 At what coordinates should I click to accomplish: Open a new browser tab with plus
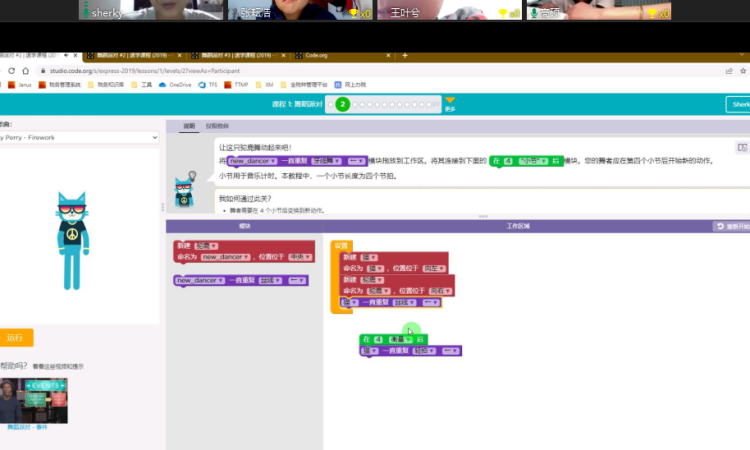pyautogui.click(x=405, y=55)
